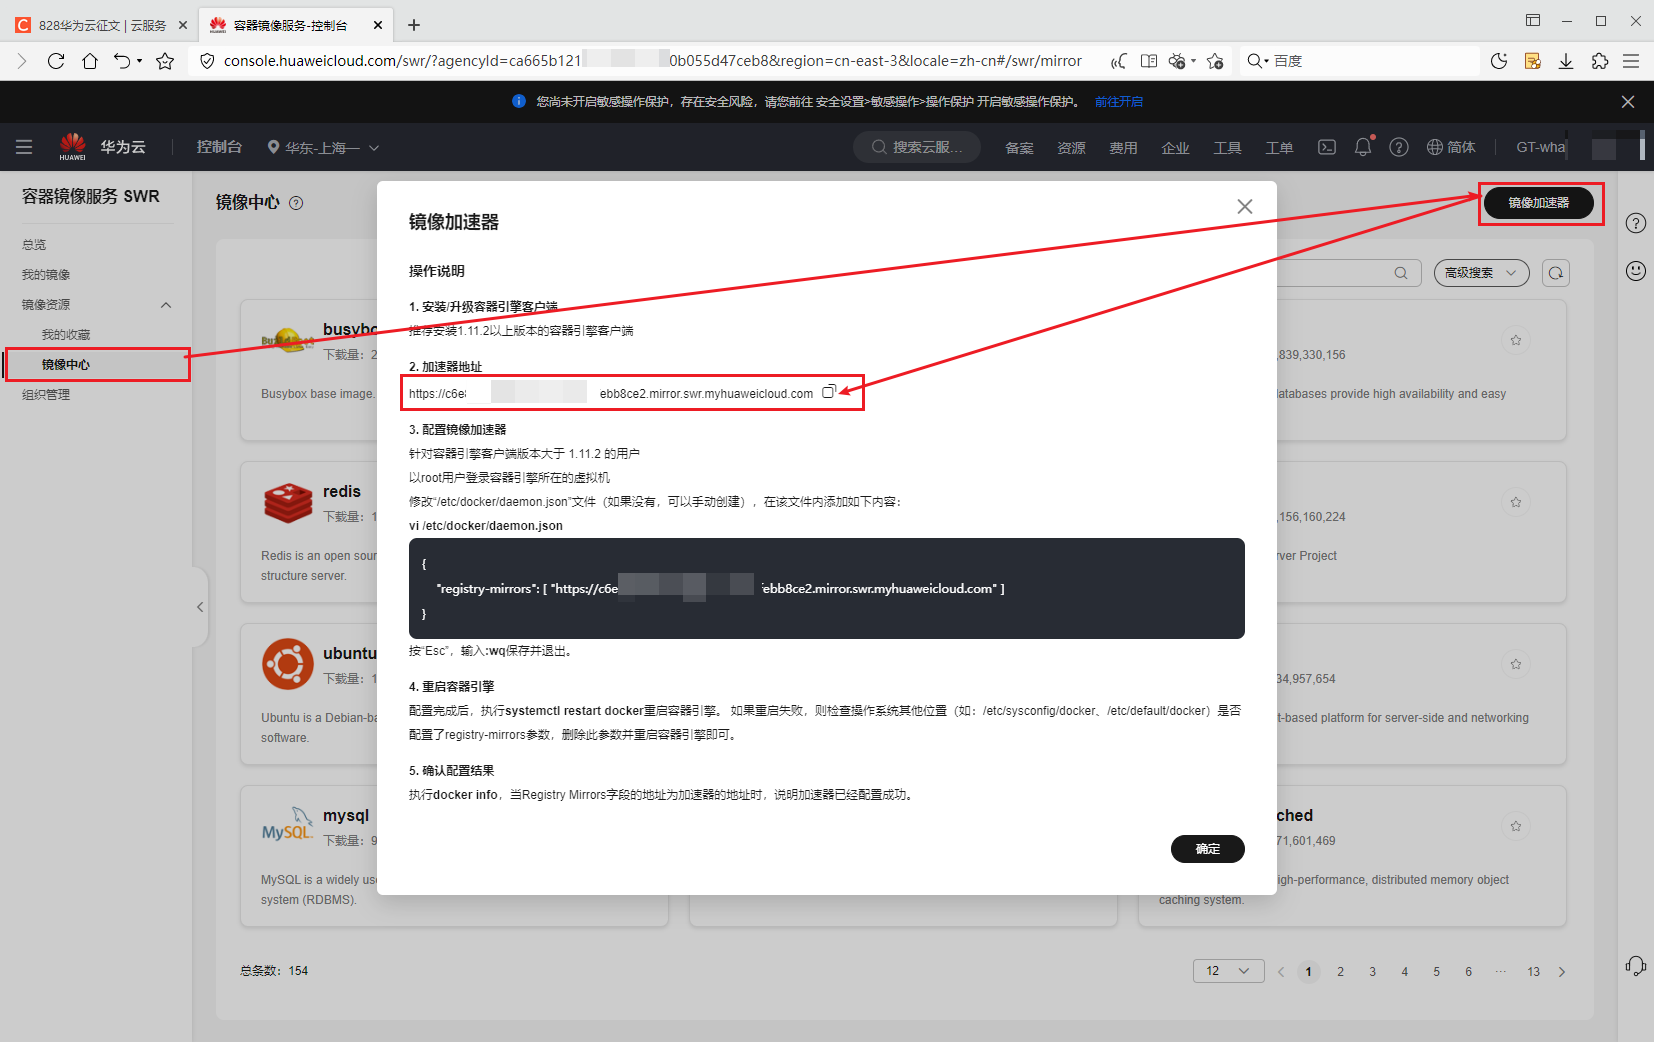The width and height of the screenshot is (1654, 1042).
Task: Go to page 2 of the image list
Action: coord(1340,972)
